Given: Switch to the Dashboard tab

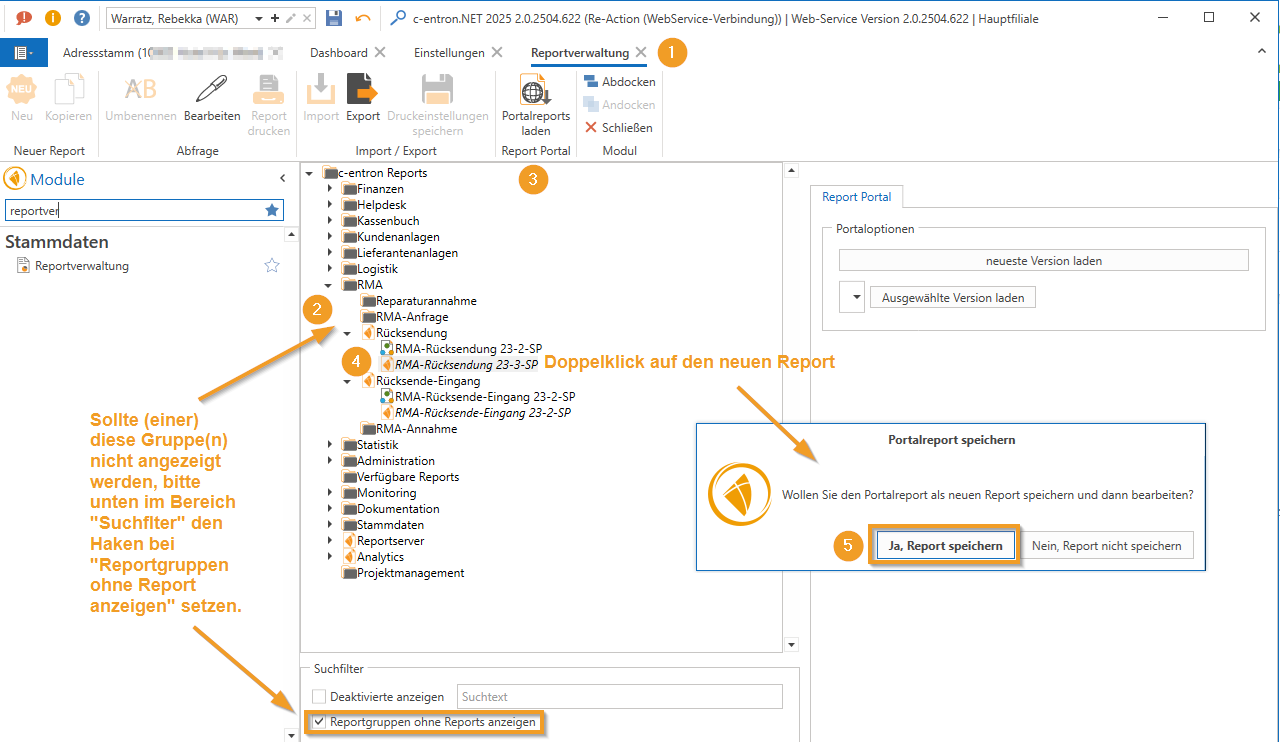Looking at the screenshot, I should (338, 53).
